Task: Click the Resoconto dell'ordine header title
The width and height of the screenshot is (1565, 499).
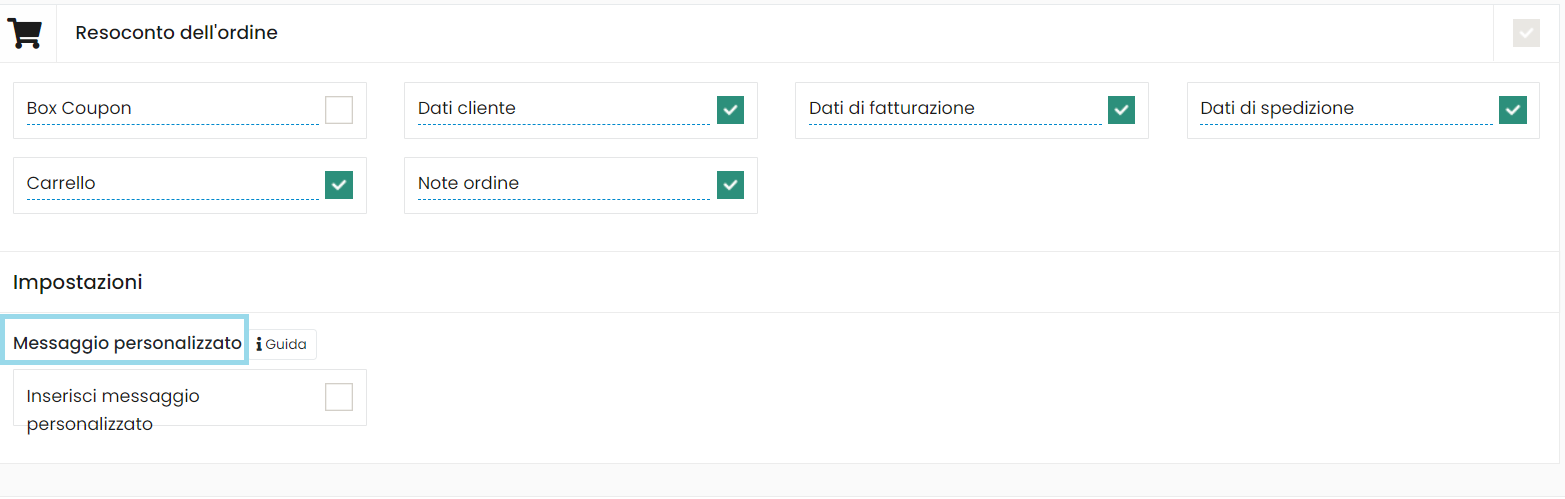Action: point(176,33)
